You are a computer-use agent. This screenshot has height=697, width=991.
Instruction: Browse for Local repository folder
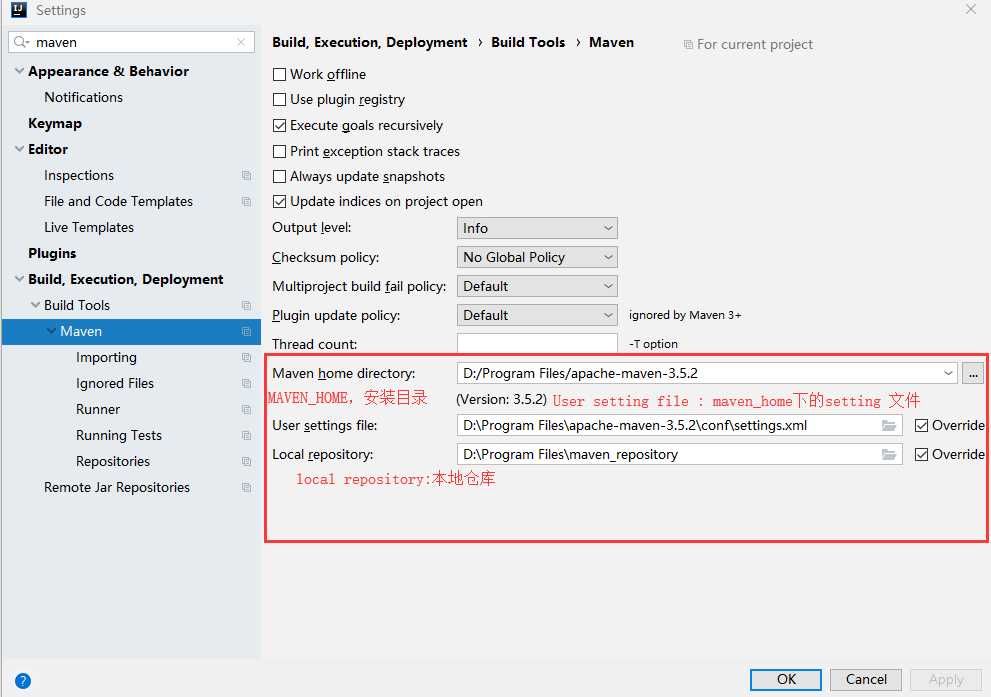point(888,455)
